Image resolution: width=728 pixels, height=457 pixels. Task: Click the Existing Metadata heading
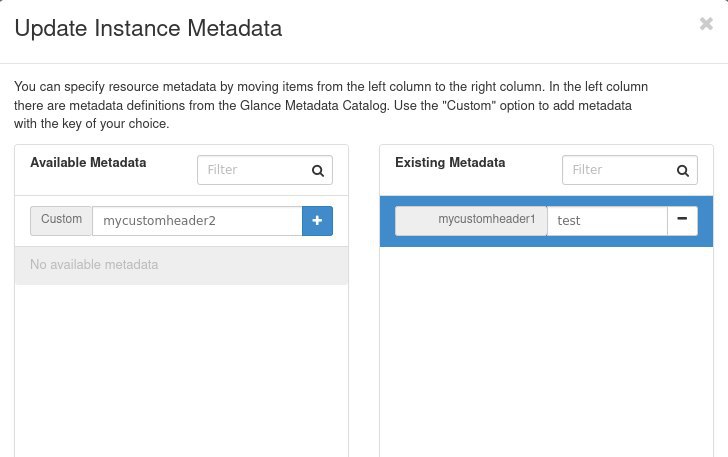pyautogui.click(x=450, y=163)
